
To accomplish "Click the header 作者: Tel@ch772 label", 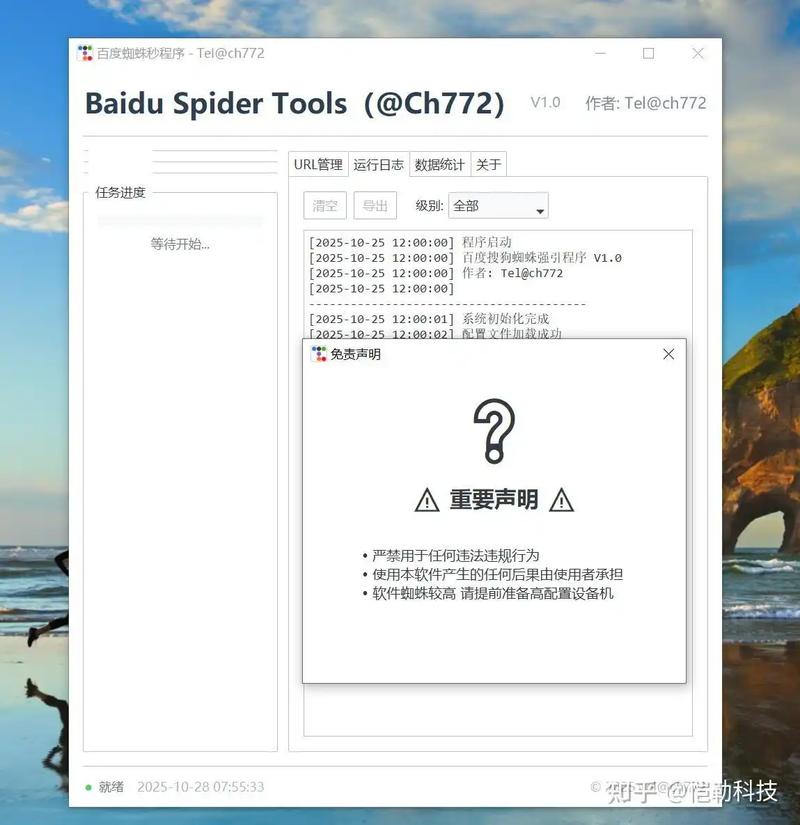I will pyautogui.click(x=646, y=103).
